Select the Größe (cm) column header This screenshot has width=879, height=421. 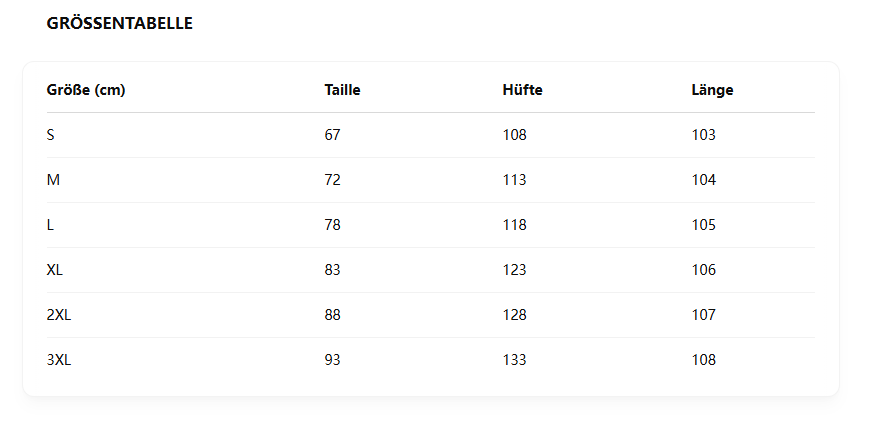[86, 90]
